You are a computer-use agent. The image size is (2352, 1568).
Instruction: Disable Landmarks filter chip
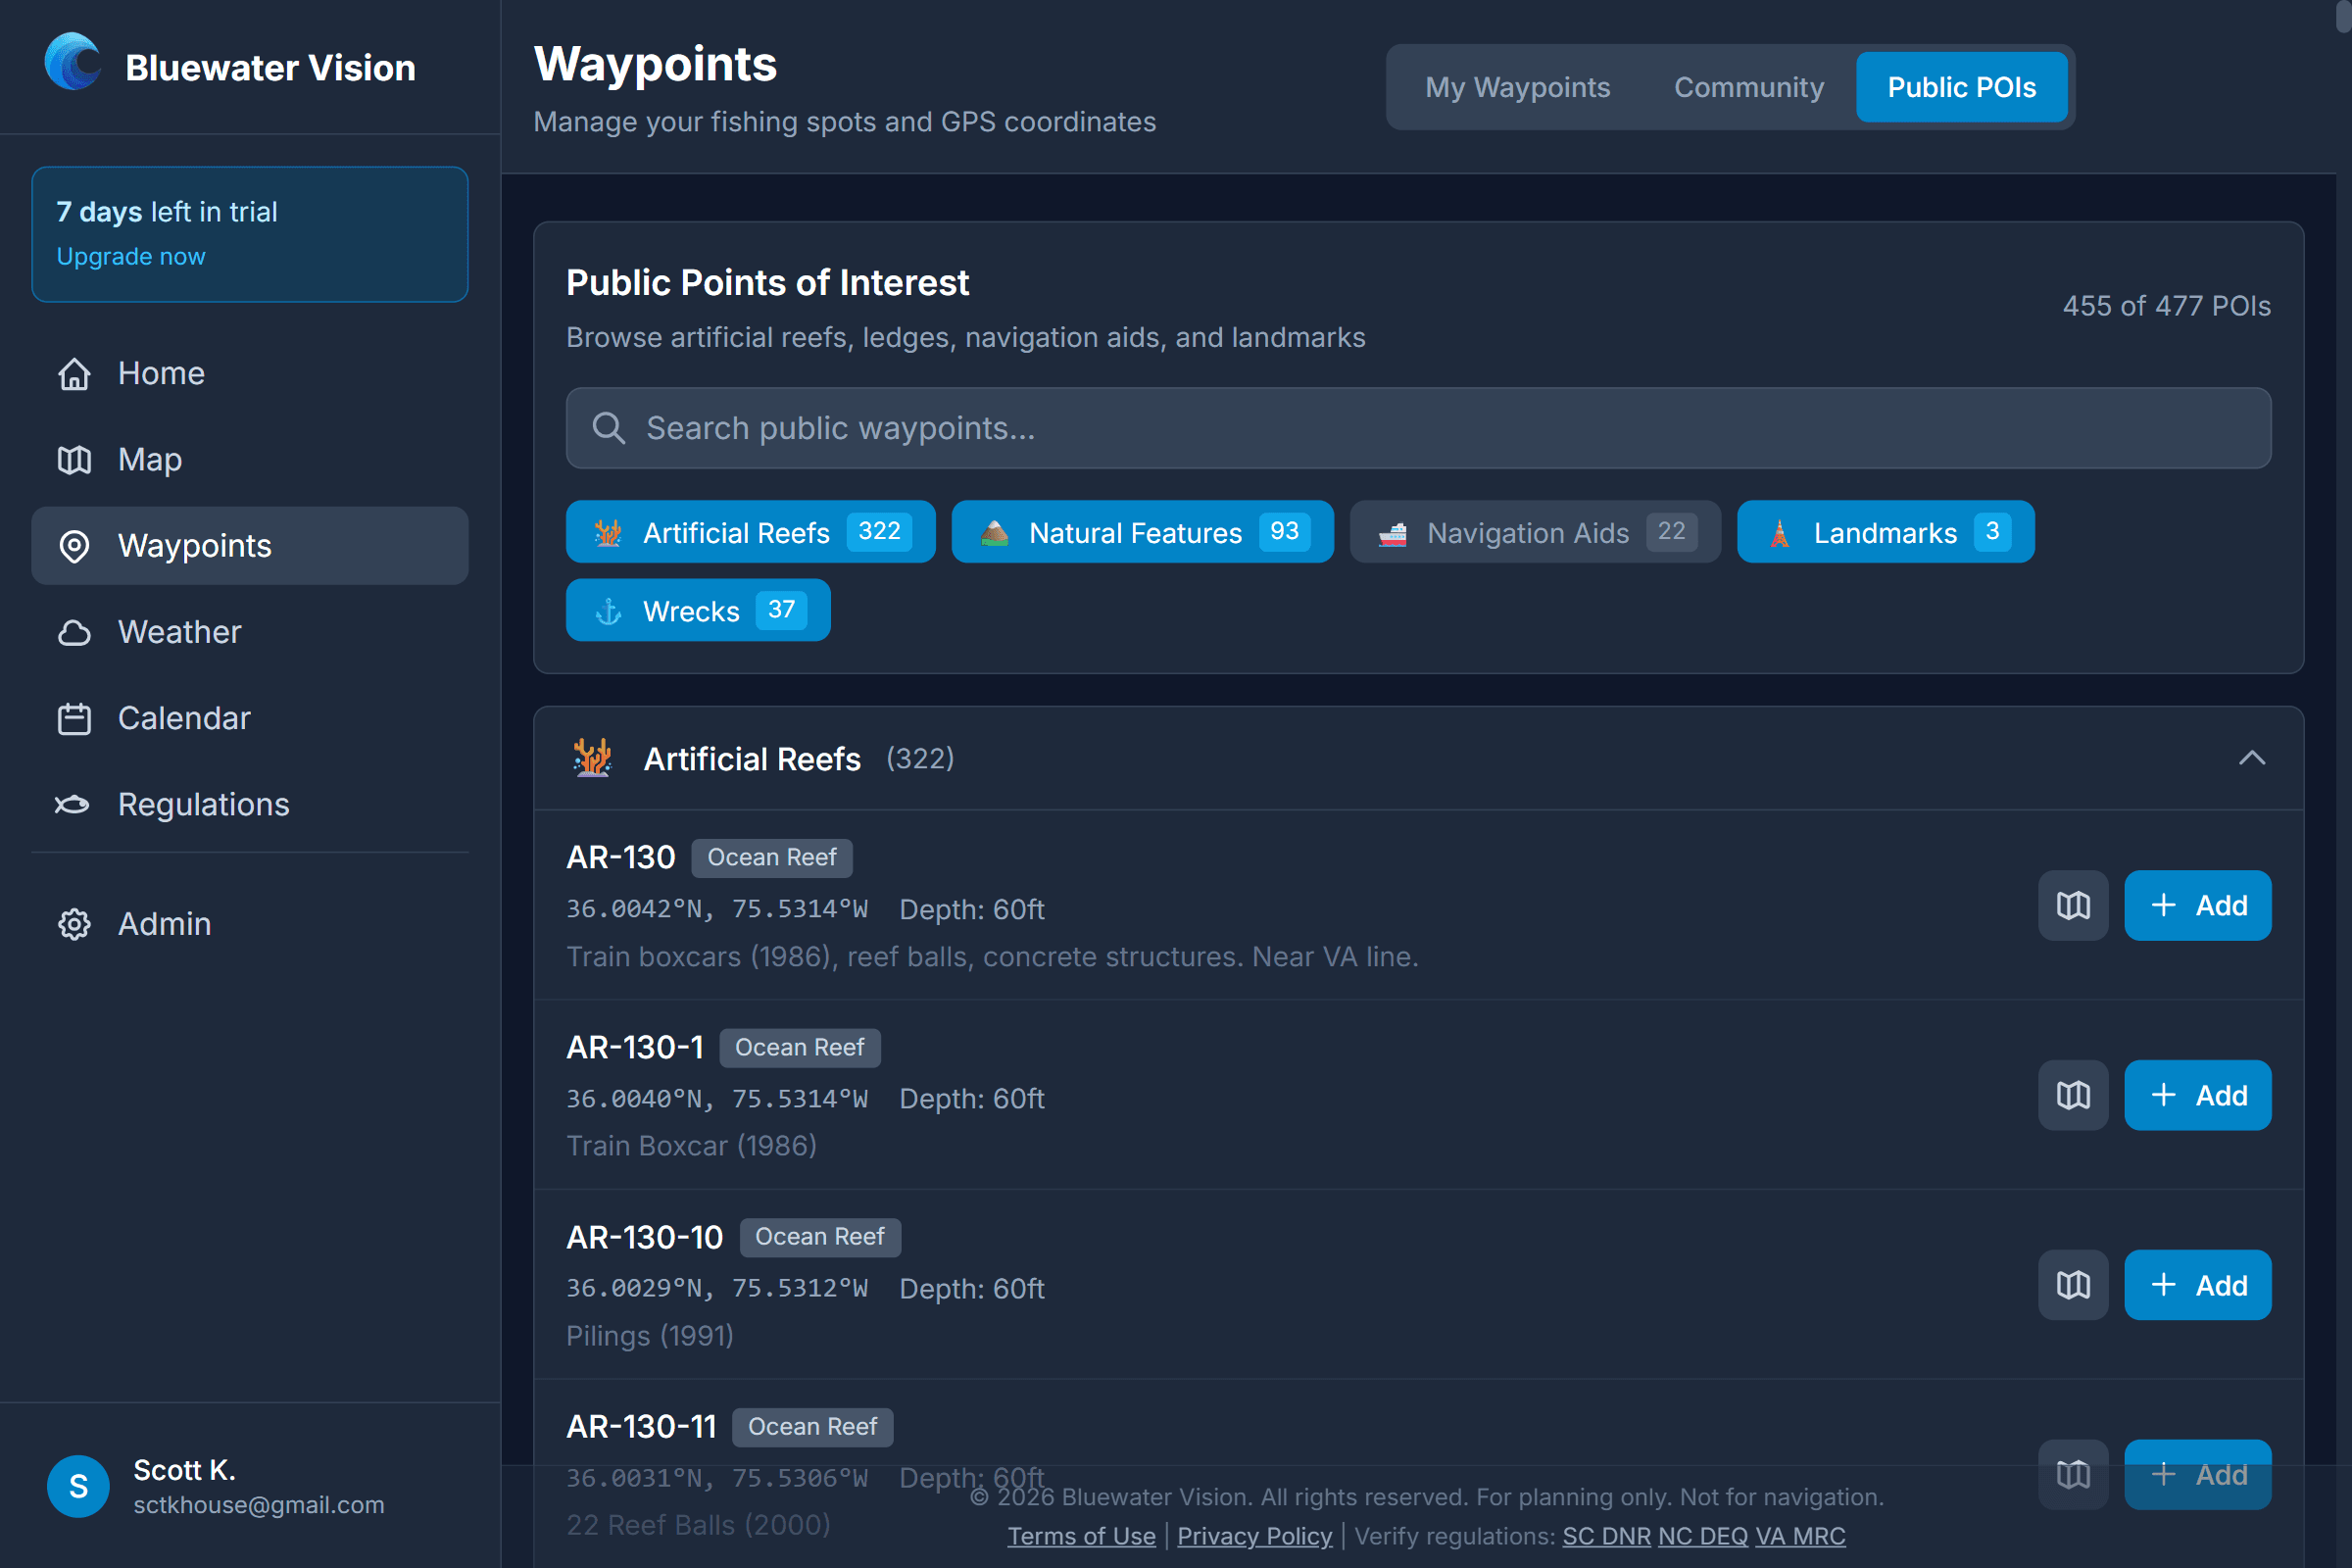click(1885, 532)
